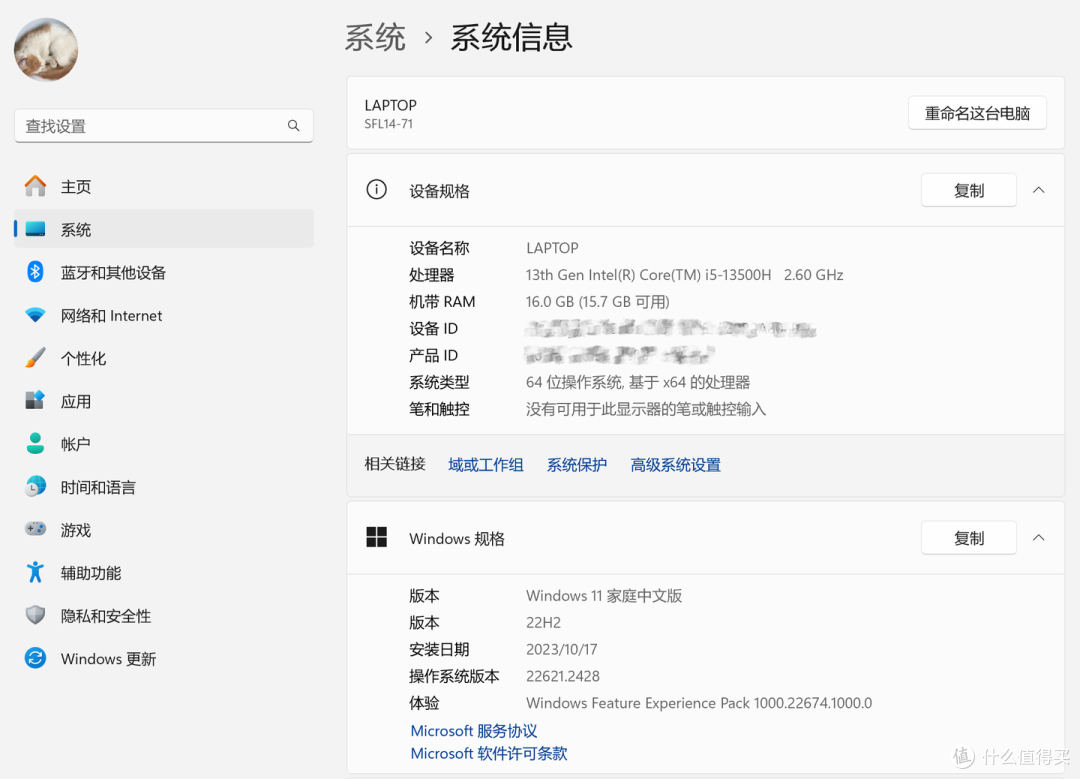Collapse the Windows 规格 section chevron
The height and width of the screenshot is (779, 1080).
coord(1039,538)
